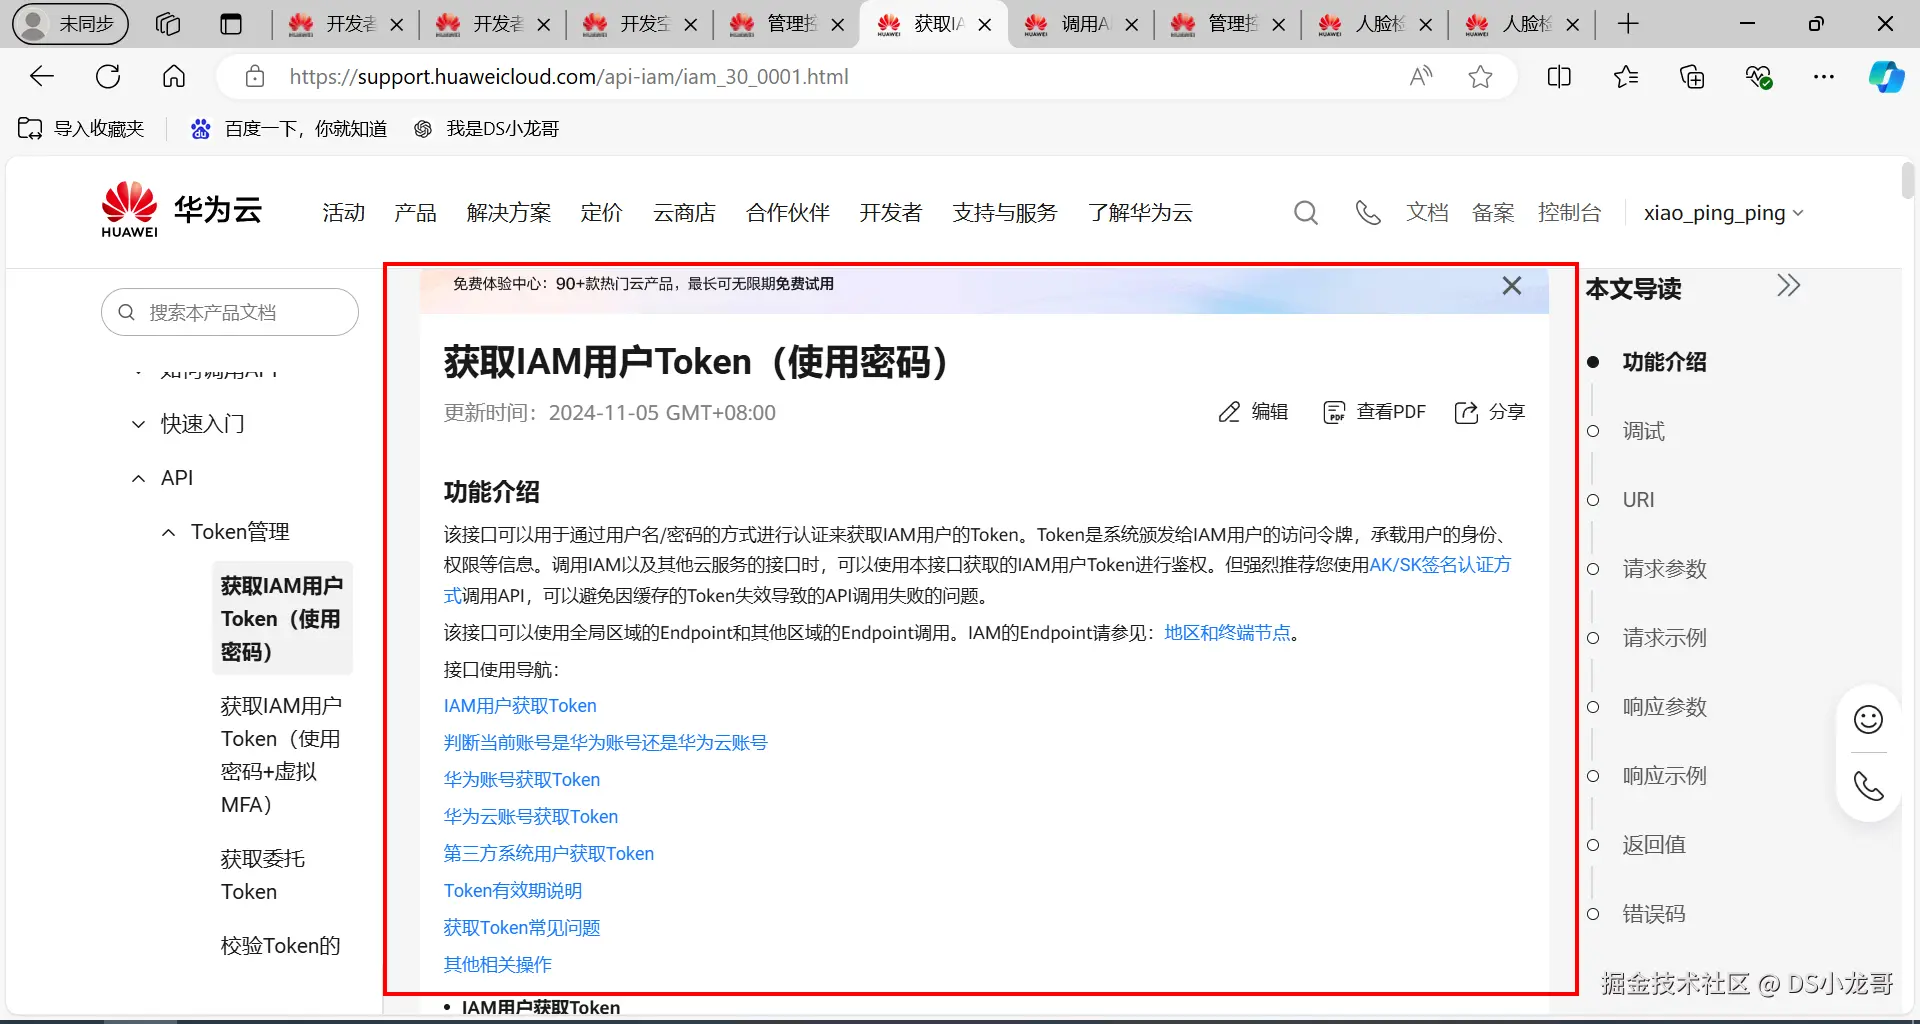Open 导入收藏夹 bookmark item

point(81,129)
